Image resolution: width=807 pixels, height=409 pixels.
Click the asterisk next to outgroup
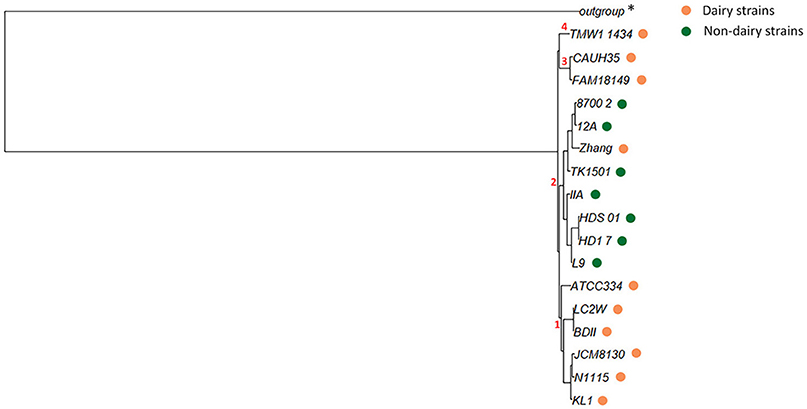[631, 10]
